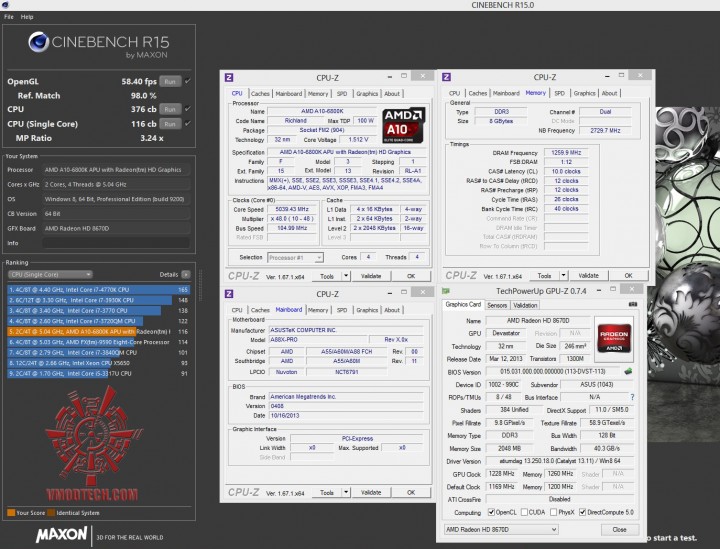Select the i7-3930K ranking row
This screenshot has height=549, width=720.
point(99,300)
